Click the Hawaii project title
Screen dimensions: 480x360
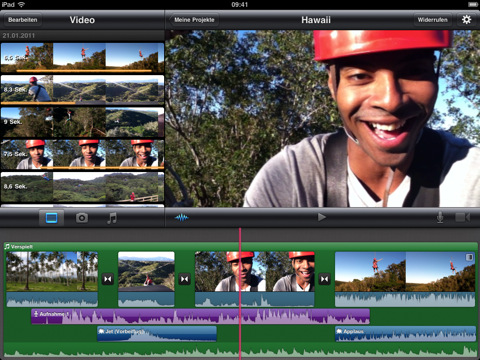pos(316,20)
